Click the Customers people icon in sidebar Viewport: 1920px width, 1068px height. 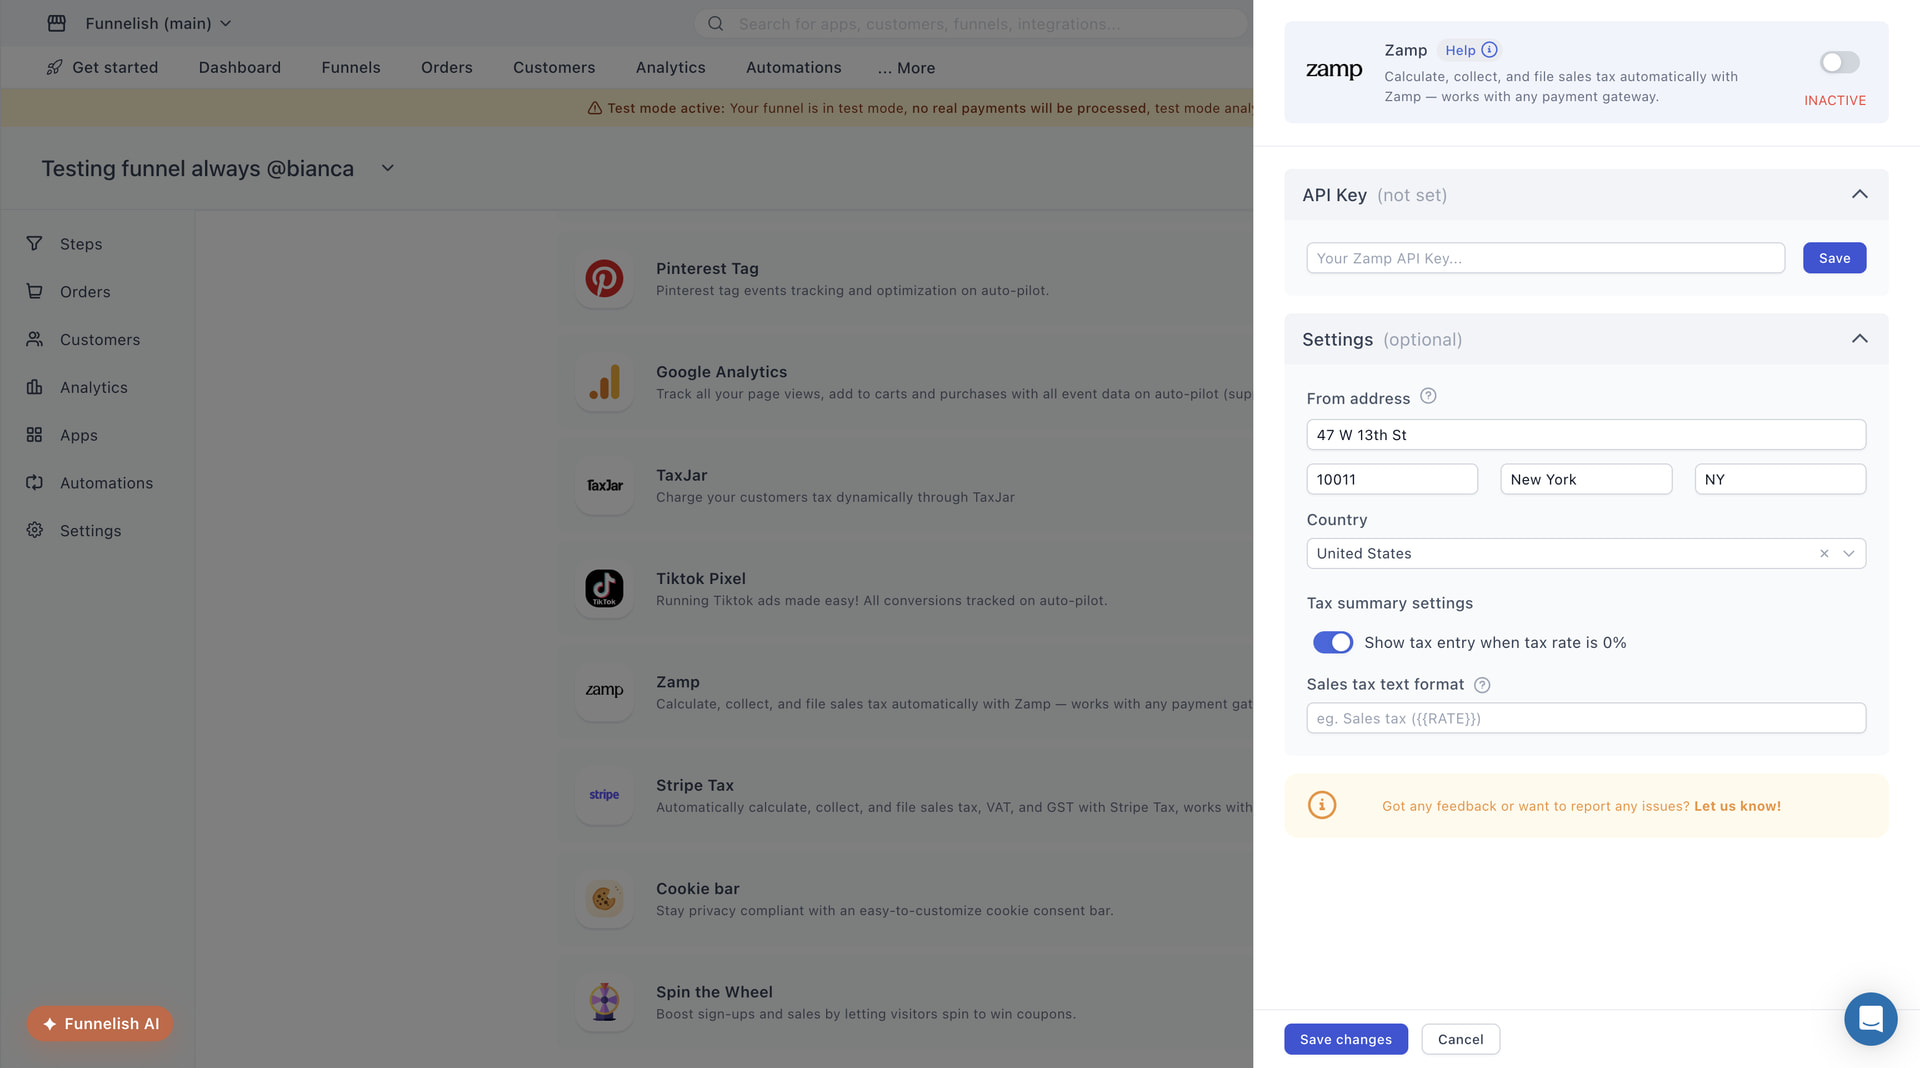click(34, 339)
